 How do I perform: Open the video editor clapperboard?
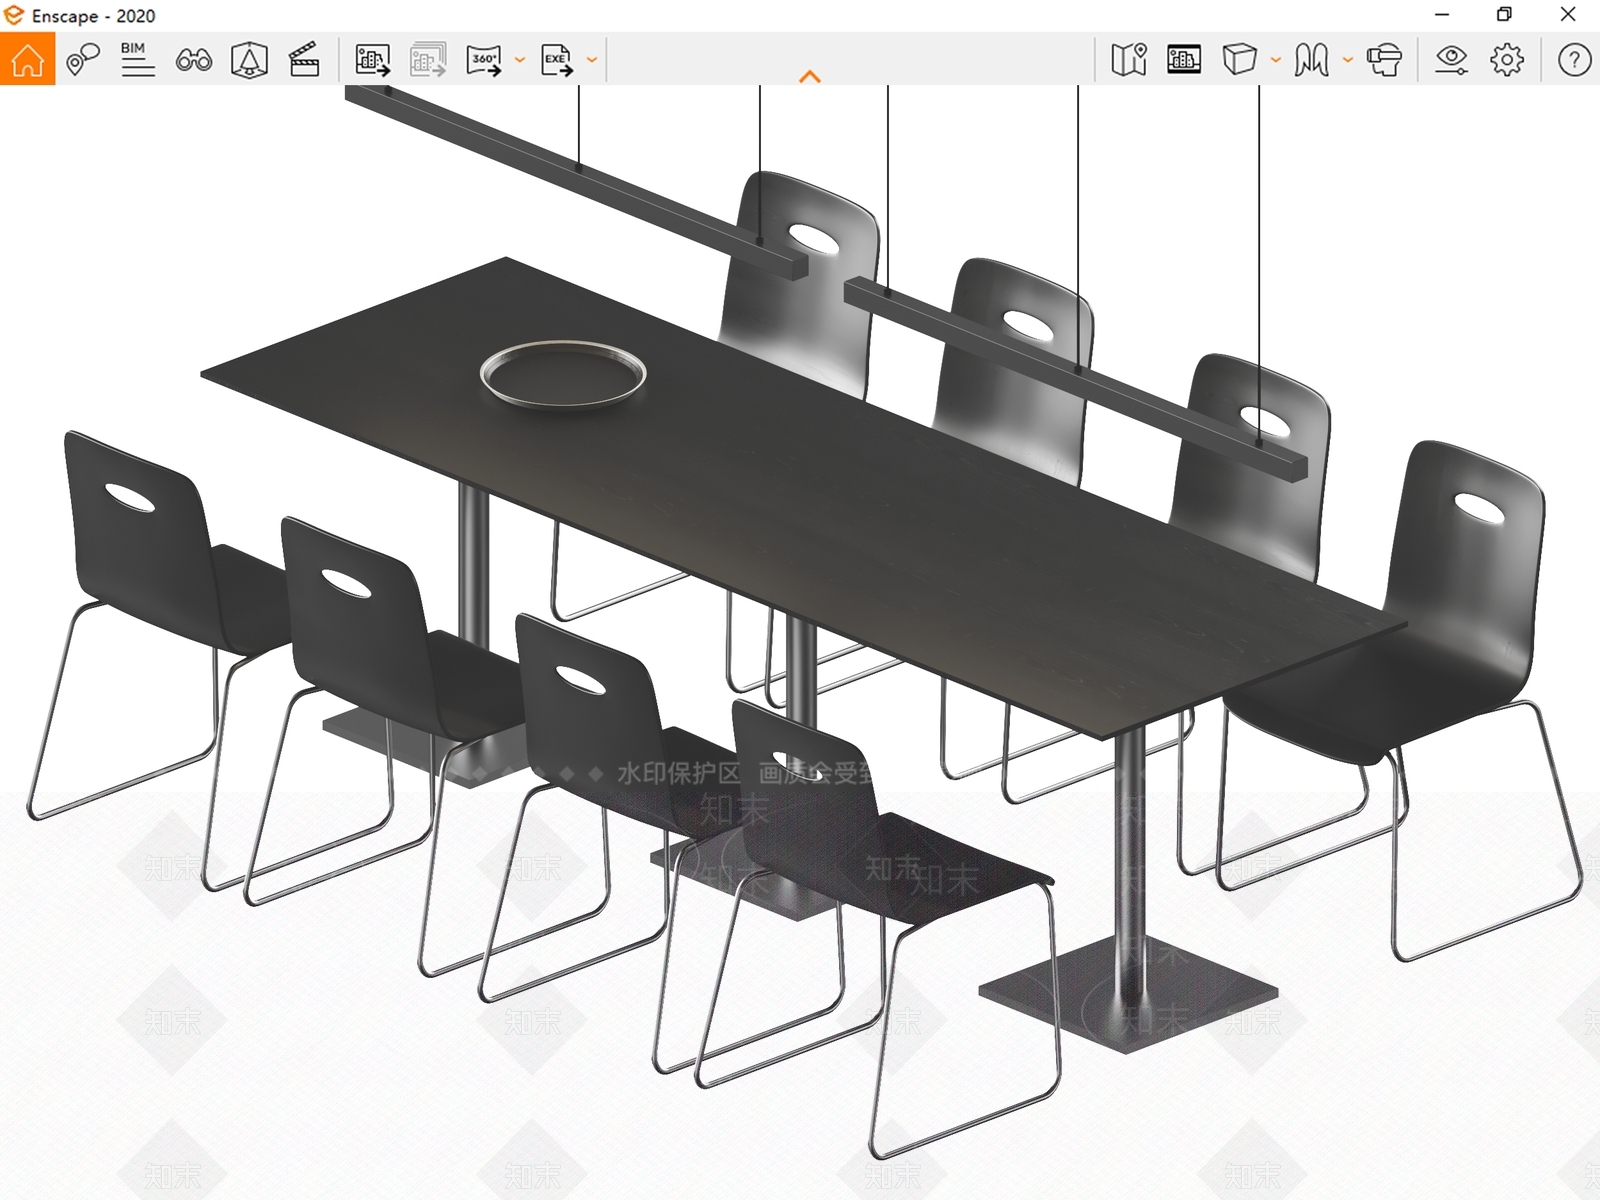pyautogui.click(x=304, y=60)
